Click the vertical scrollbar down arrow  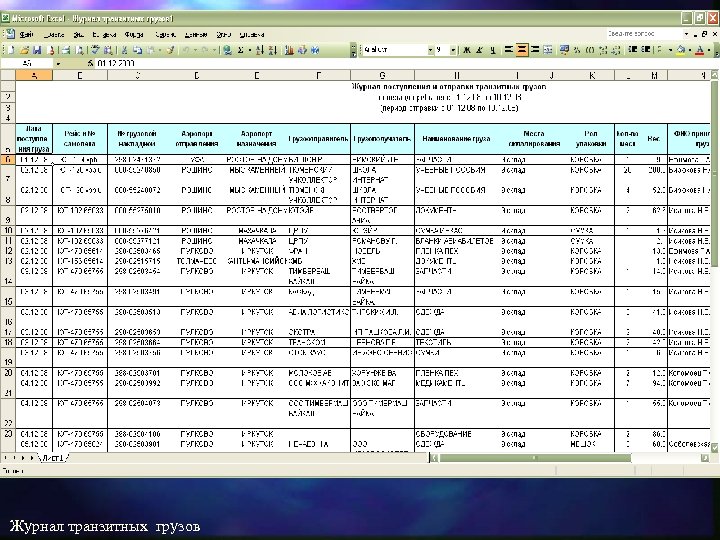[715, 448]
